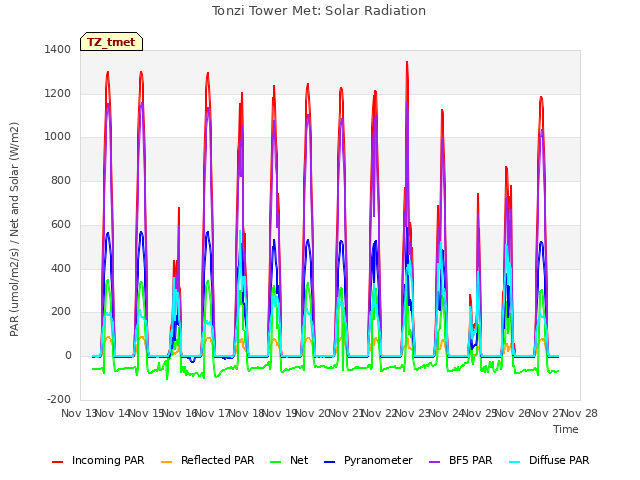This screenshot has width=640, height=480.
Task: Select the Pyranometer legend label
Action: pyautogui.click(x=378, y=460)
